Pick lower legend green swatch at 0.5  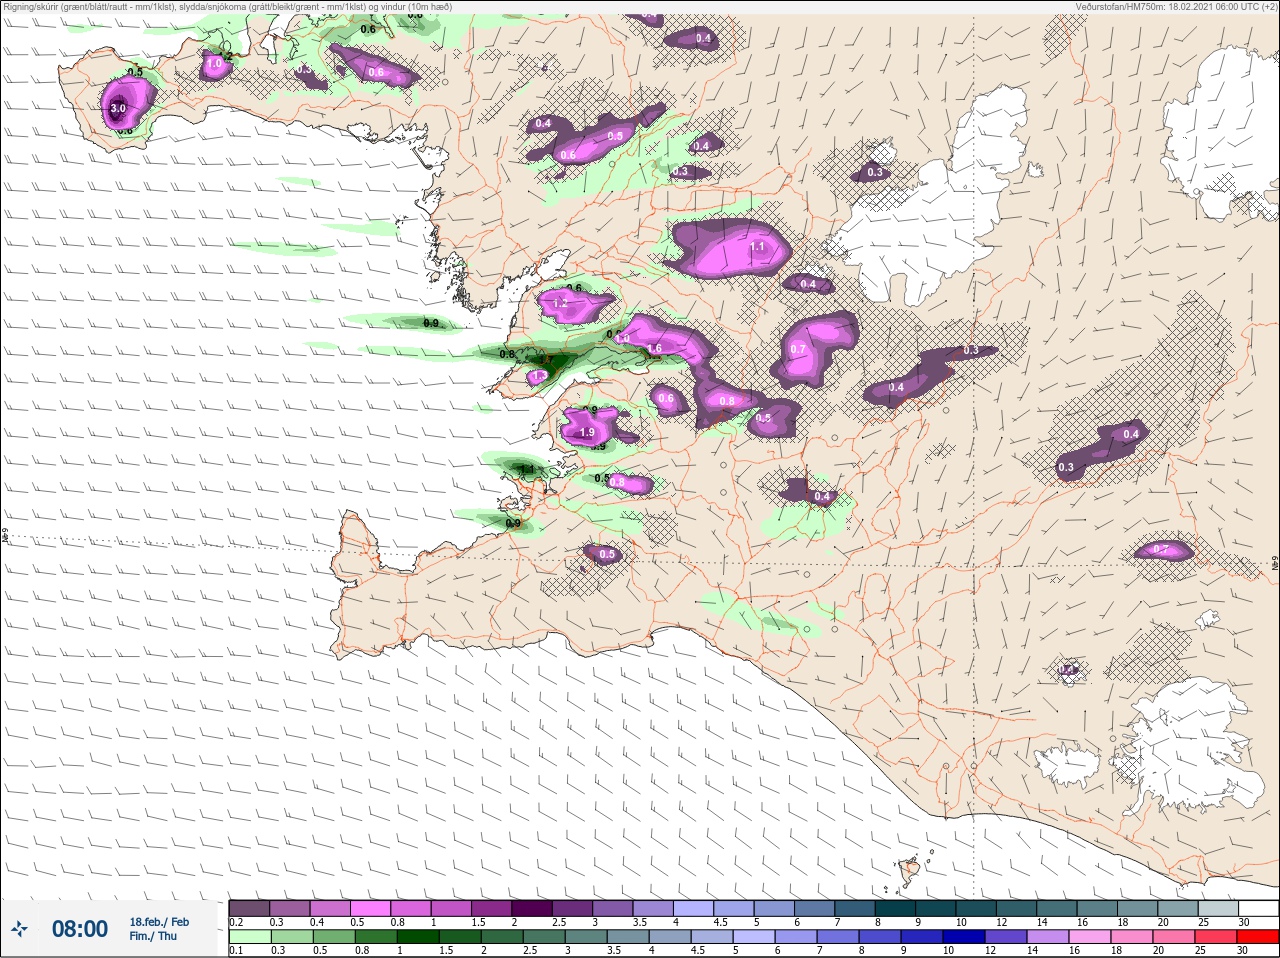(x=335, y=937)
